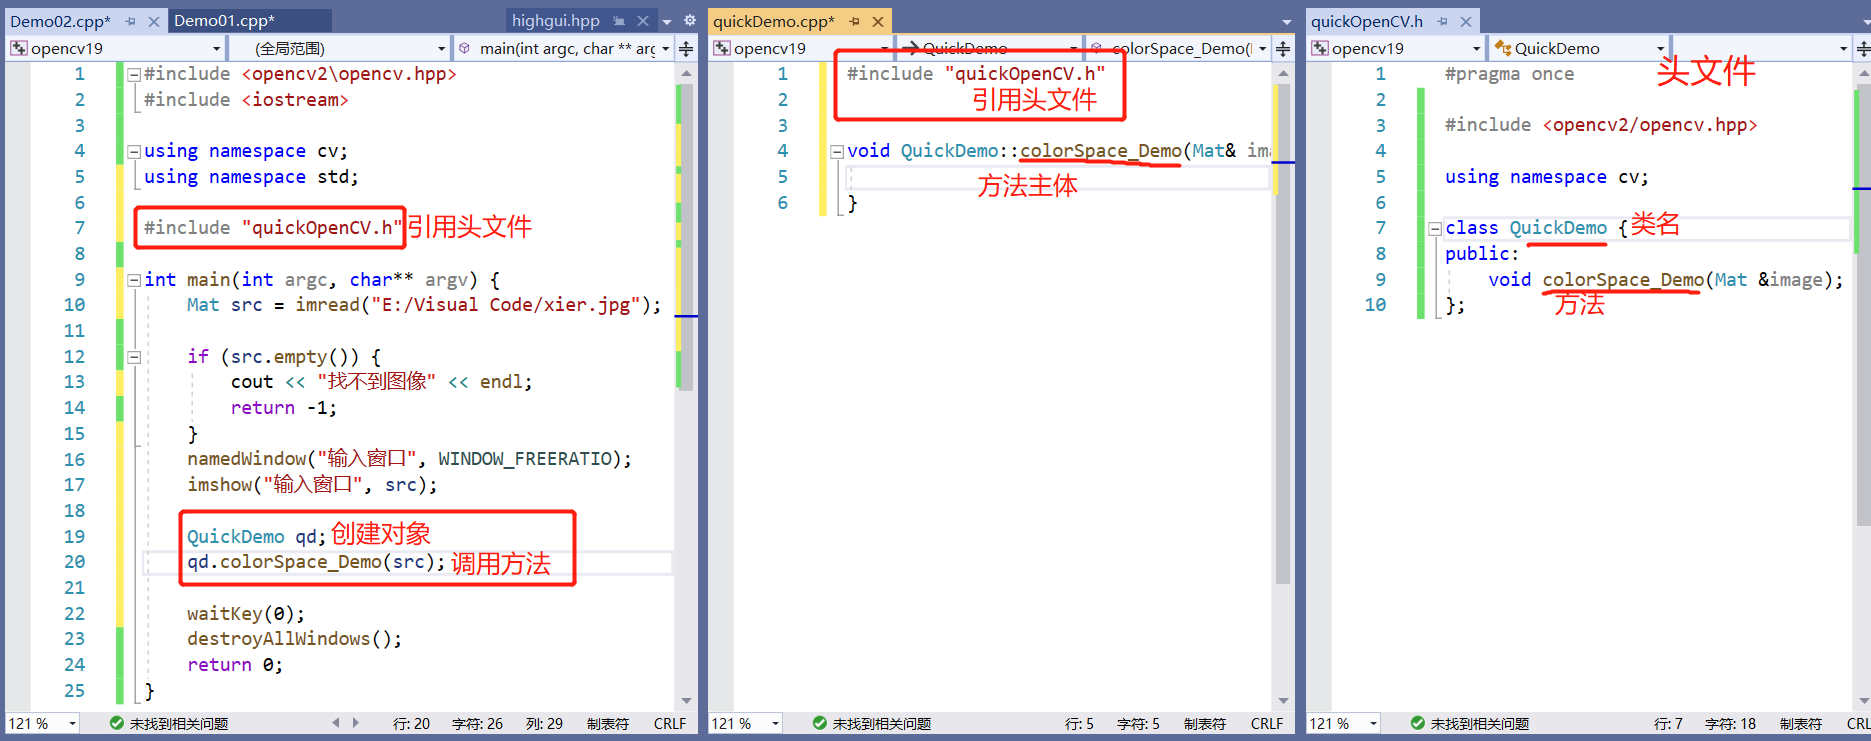Collapse the using namespace block on line 4

pos(134,152)
